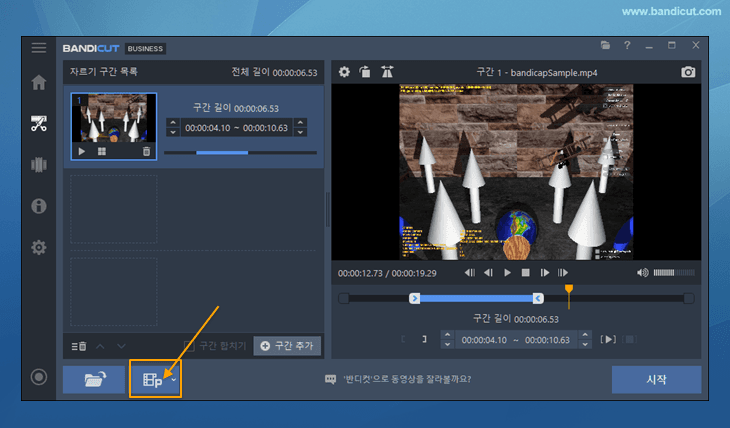
Task: Edit time range field under timeline
Action: click(516, 340)
